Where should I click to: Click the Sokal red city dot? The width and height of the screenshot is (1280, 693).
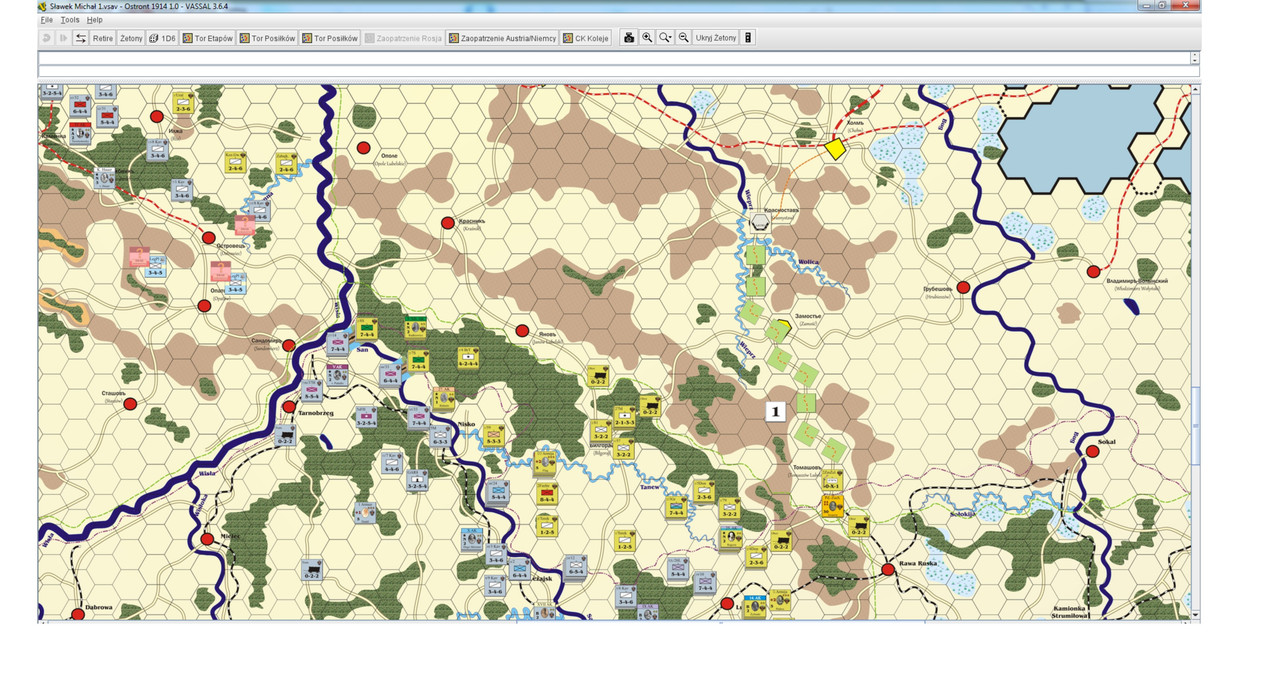(x=1093, y=452)
